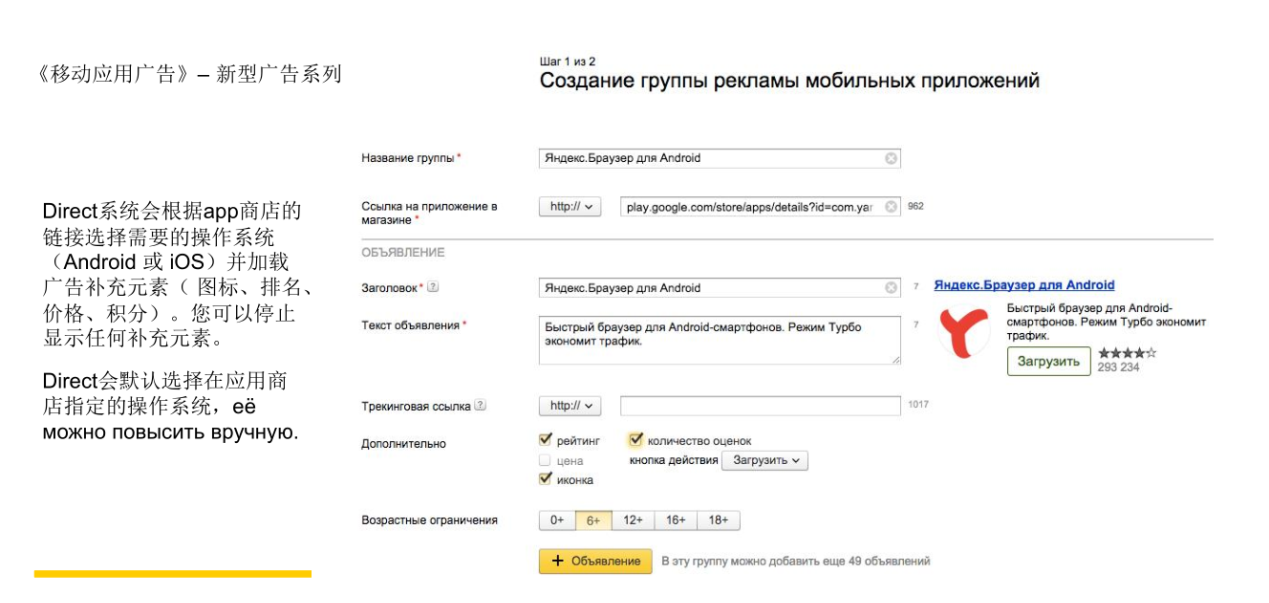
Task: Select the 16+ age restriction
Action: coord(676,521)
